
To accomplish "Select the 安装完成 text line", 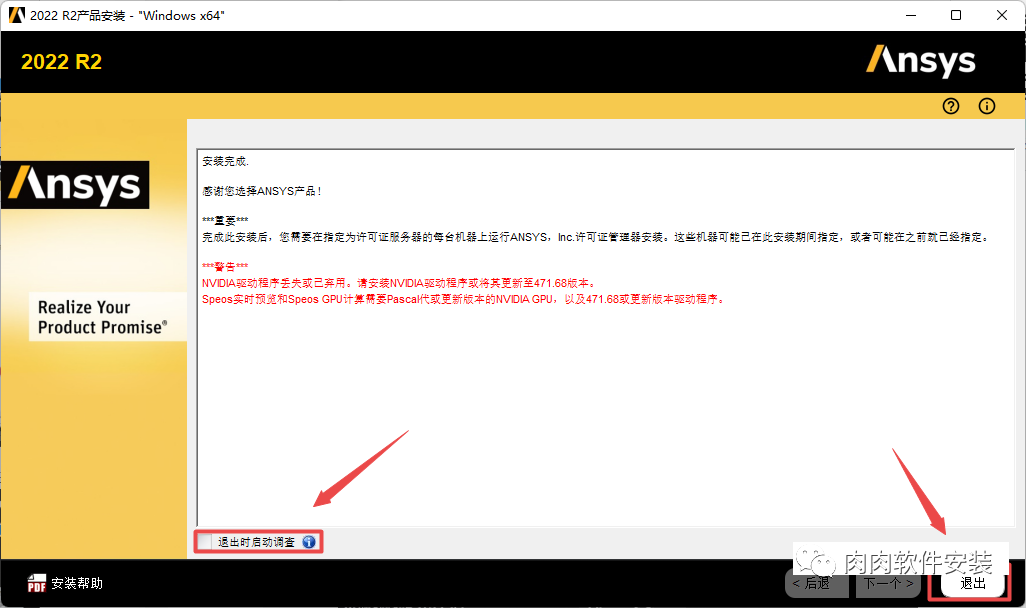I will click(225, 161).
